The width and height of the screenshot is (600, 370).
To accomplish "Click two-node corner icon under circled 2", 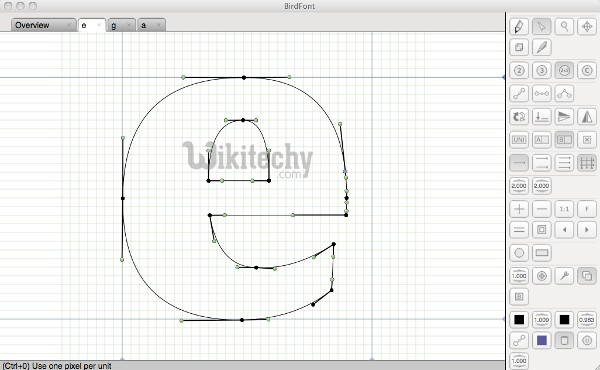I will (x=519, y=94).
